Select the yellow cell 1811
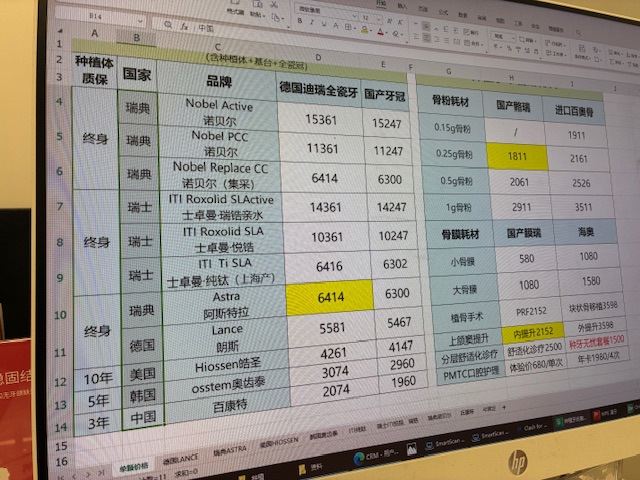This screenshot has height=480, width=640. [x=517, y=156]
